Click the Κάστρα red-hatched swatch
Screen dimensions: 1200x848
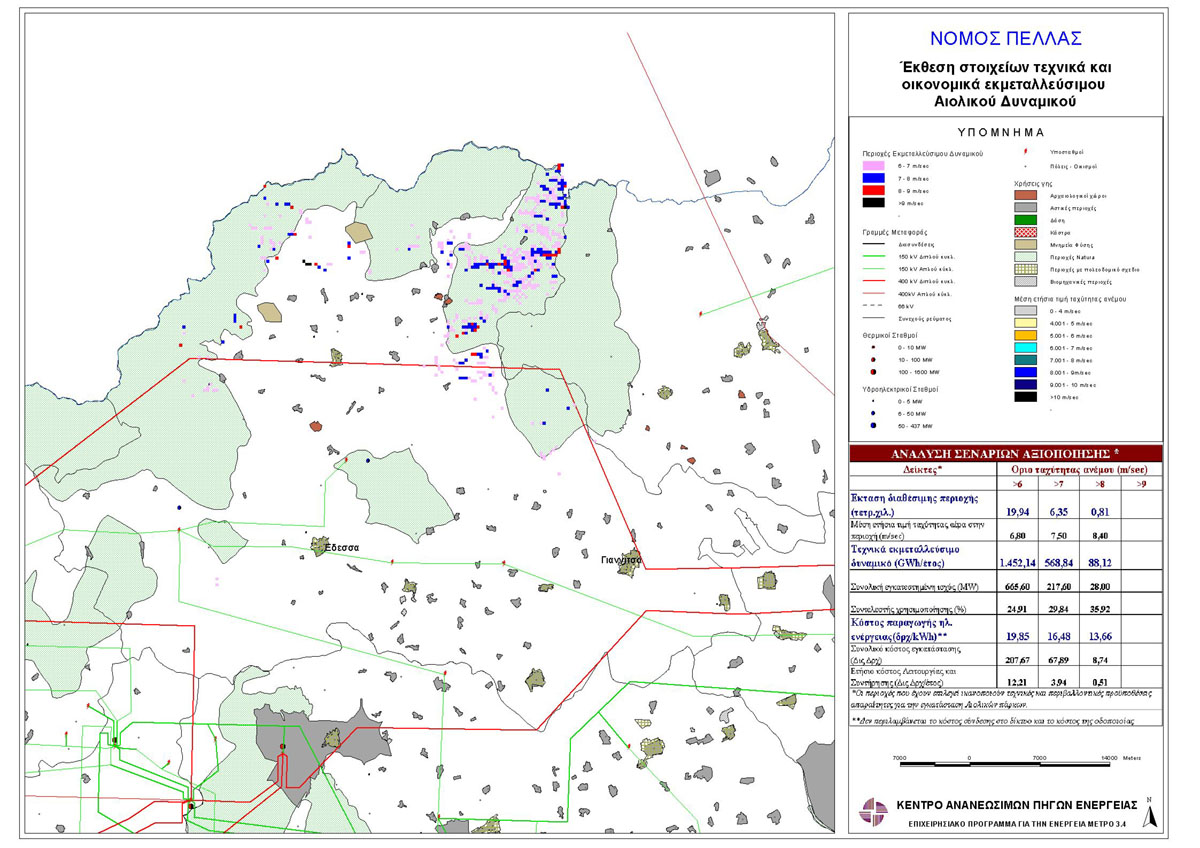[1025, 232]
